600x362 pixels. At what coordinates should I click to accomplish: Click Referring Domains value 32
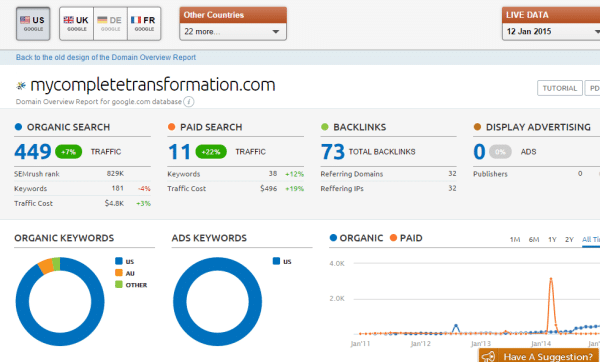coord(452,173)
